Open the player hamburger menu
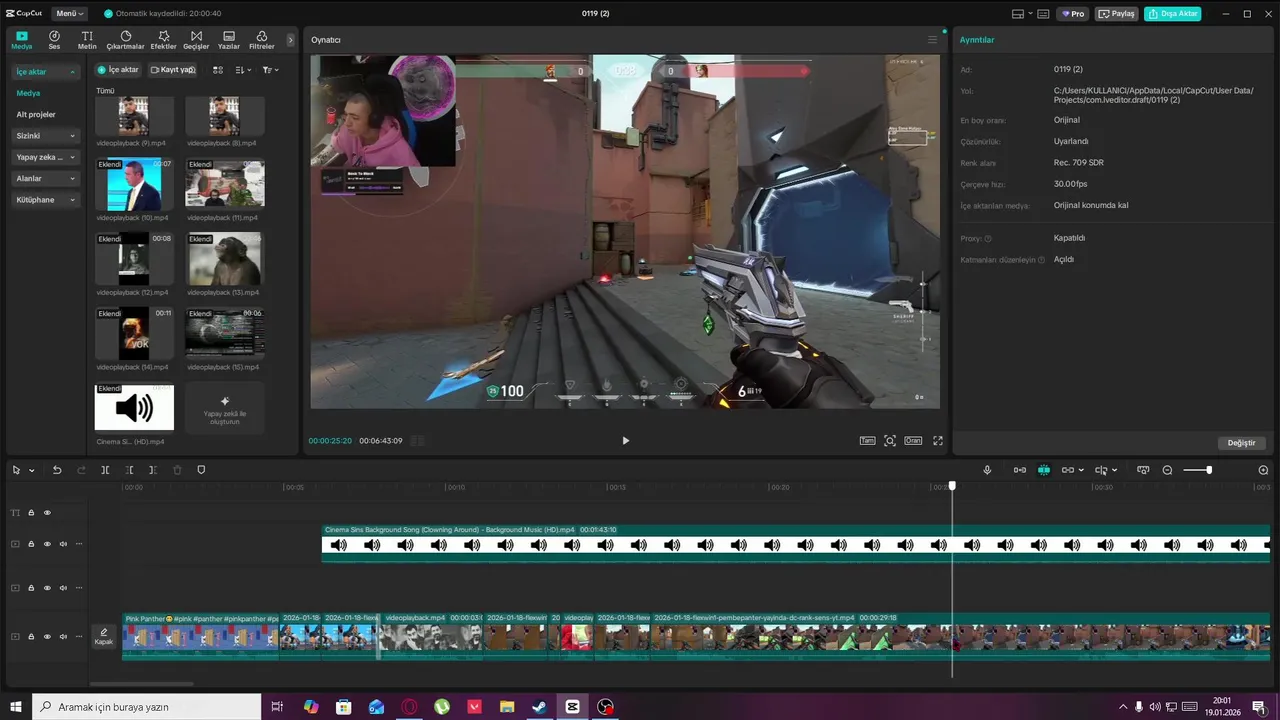 (x=932, y=40)
